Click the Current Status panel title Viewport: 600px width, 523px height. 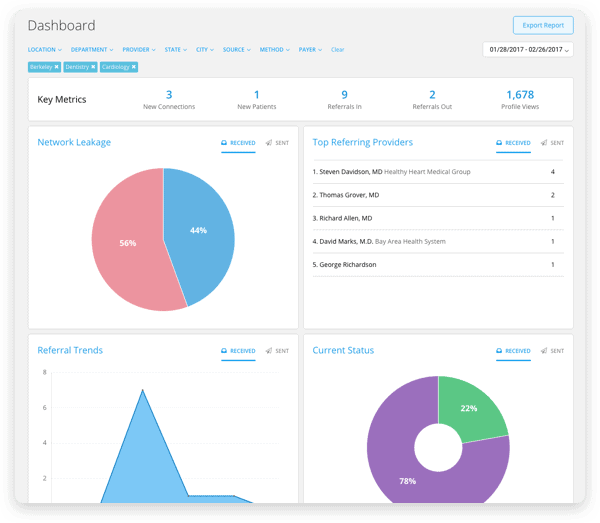[343, 350]
